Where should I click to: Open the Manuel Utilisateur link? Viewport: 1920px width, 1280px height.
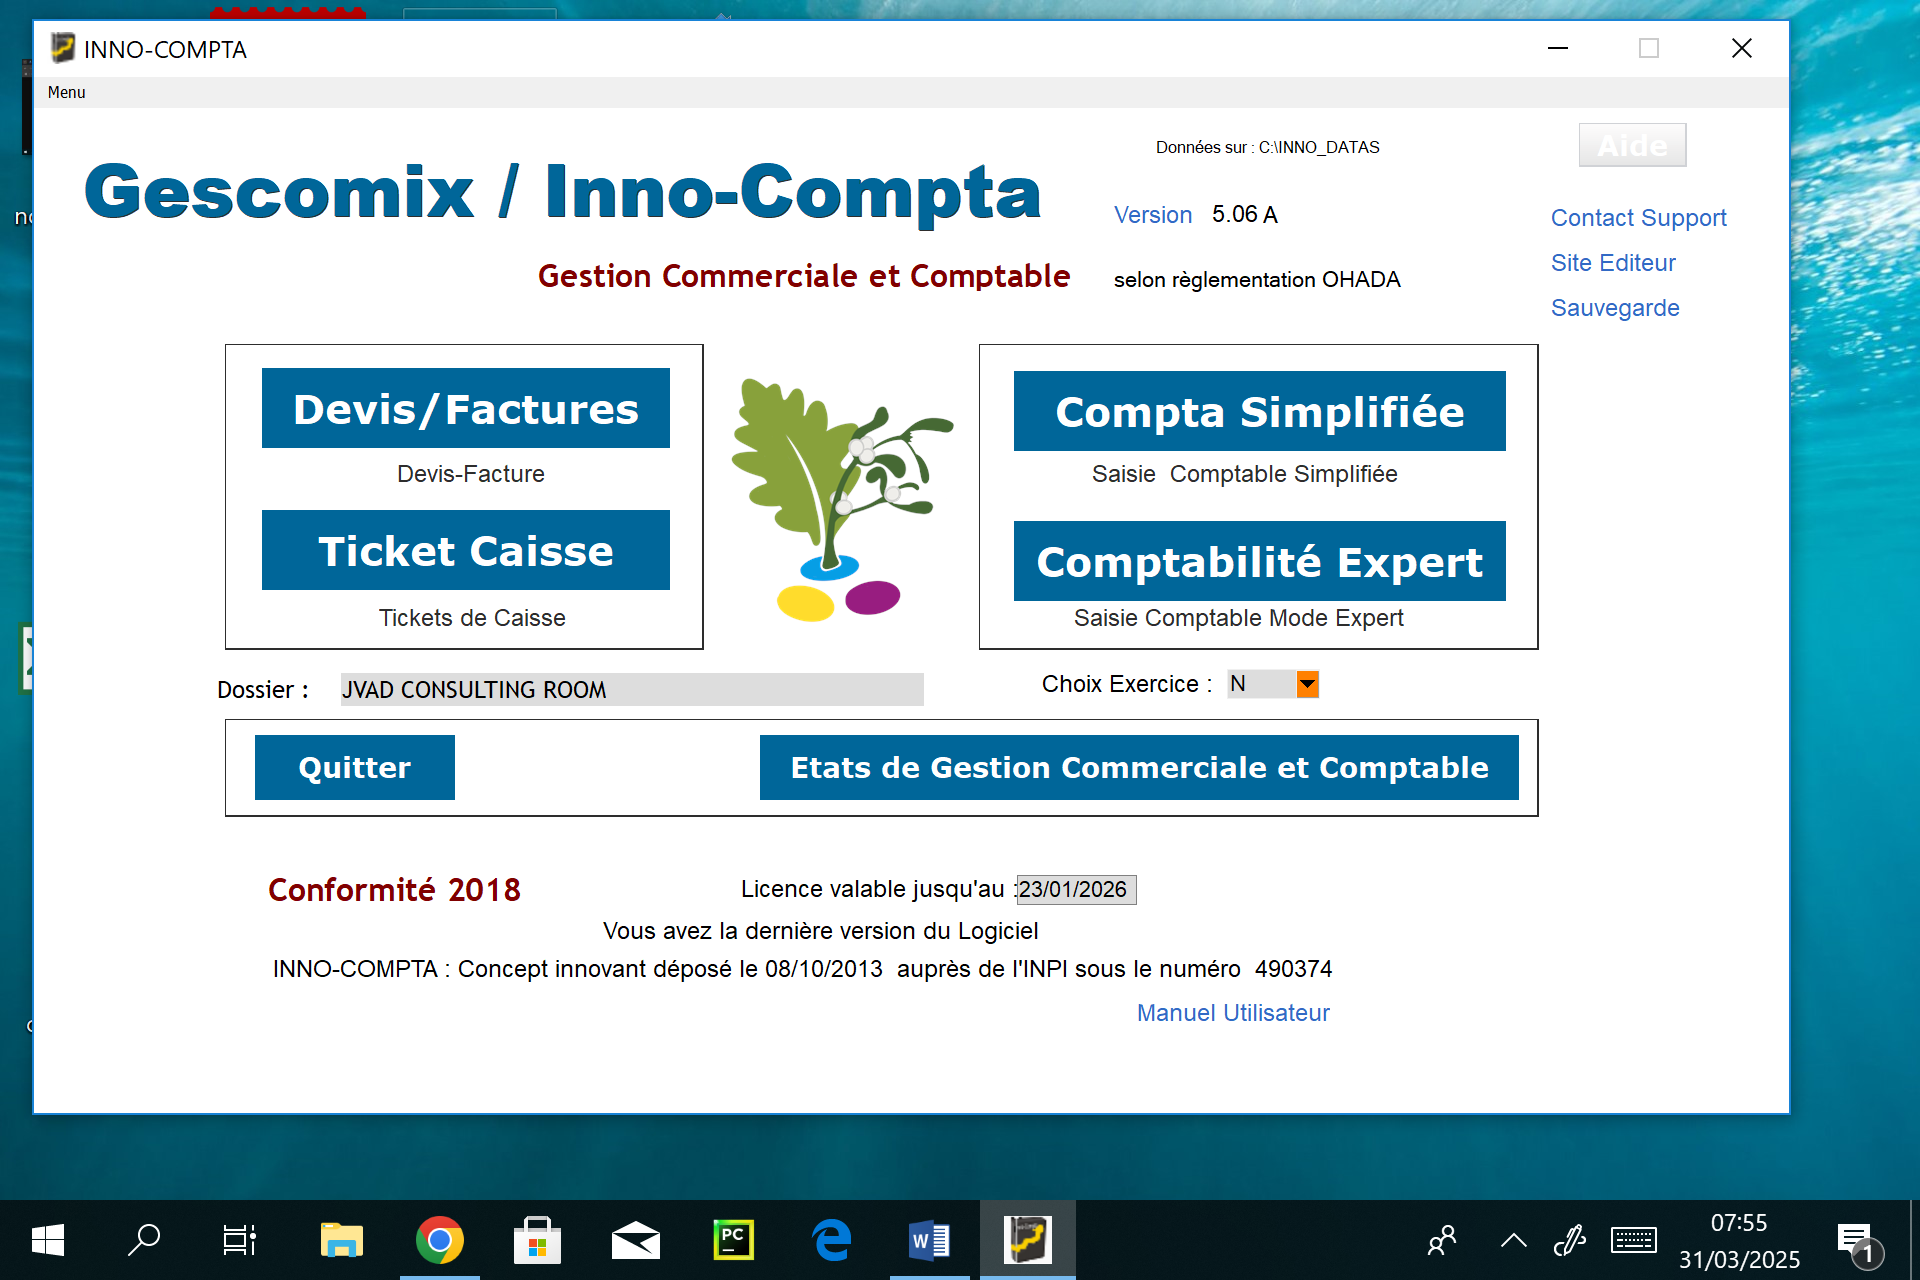point(1232,1013)
